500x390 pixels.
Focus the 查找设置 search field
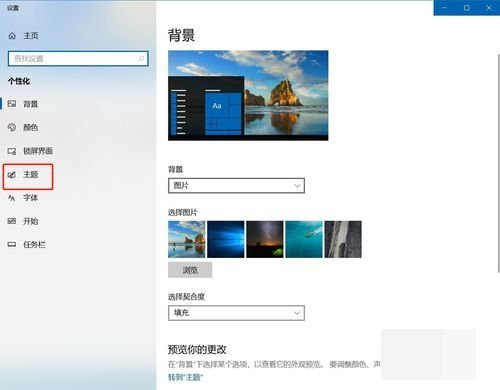[x=78, y=59]
